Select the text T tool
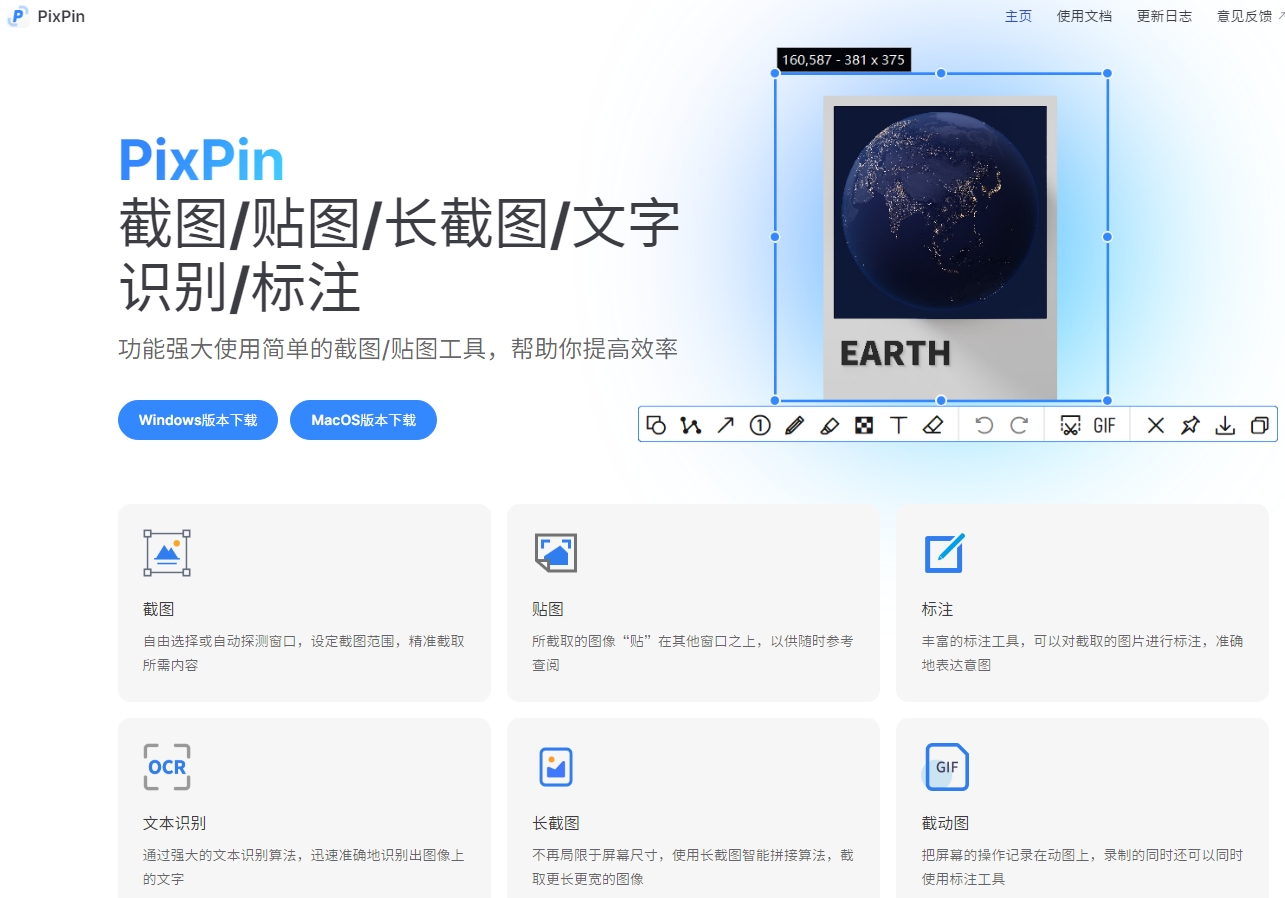1285x898 pixels. 898,425
